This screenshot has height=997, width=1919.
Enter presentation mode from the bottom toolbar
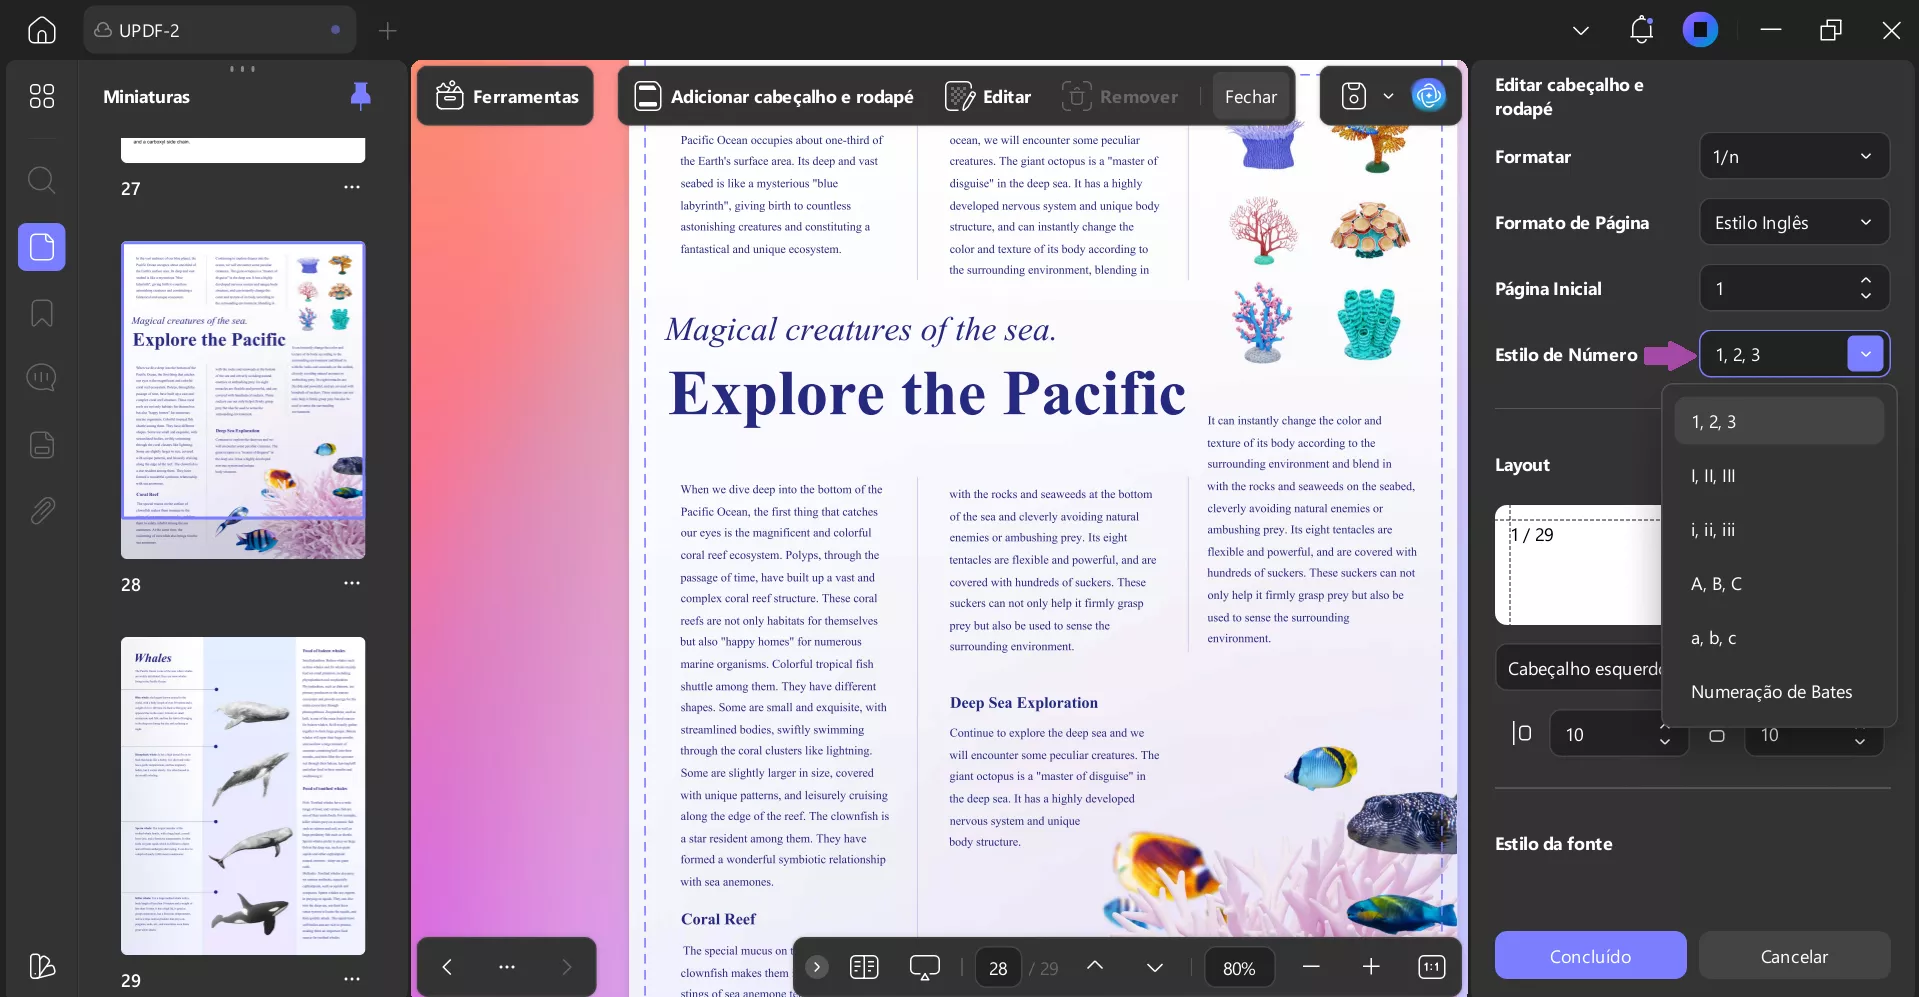click(925, 967)
